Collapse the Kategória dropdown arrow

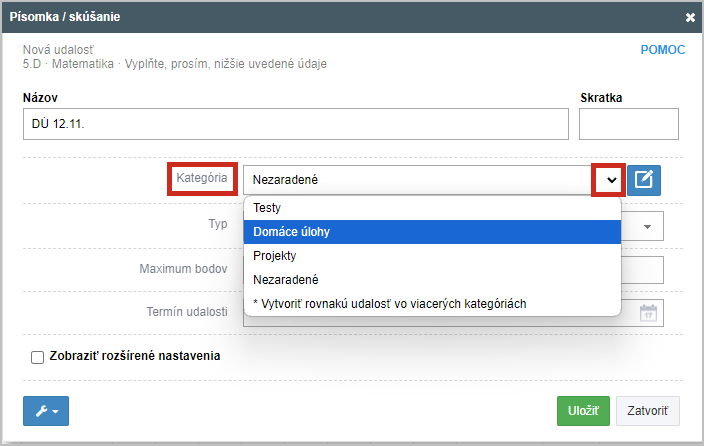(x=611, y=180)
